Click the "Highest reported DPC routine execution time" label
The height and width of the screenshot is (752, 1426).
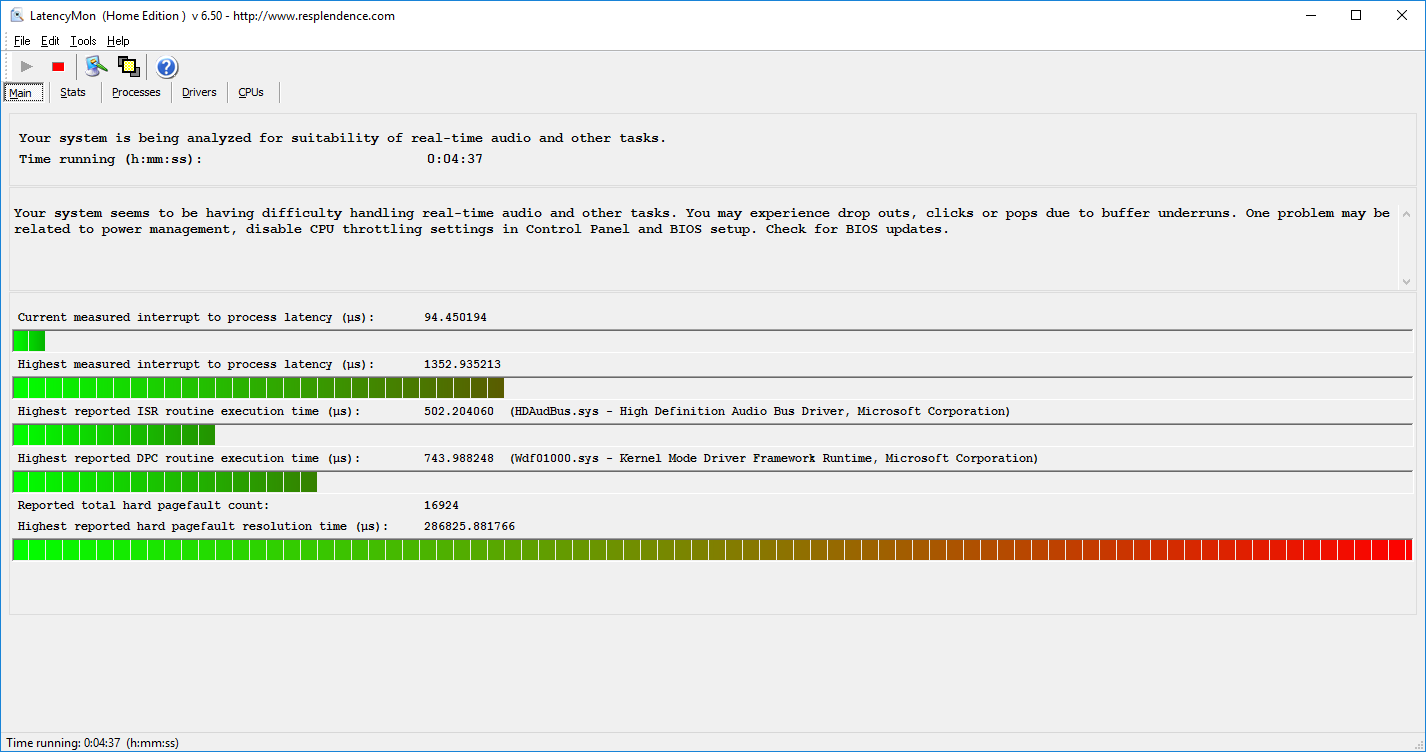[189, 458]
